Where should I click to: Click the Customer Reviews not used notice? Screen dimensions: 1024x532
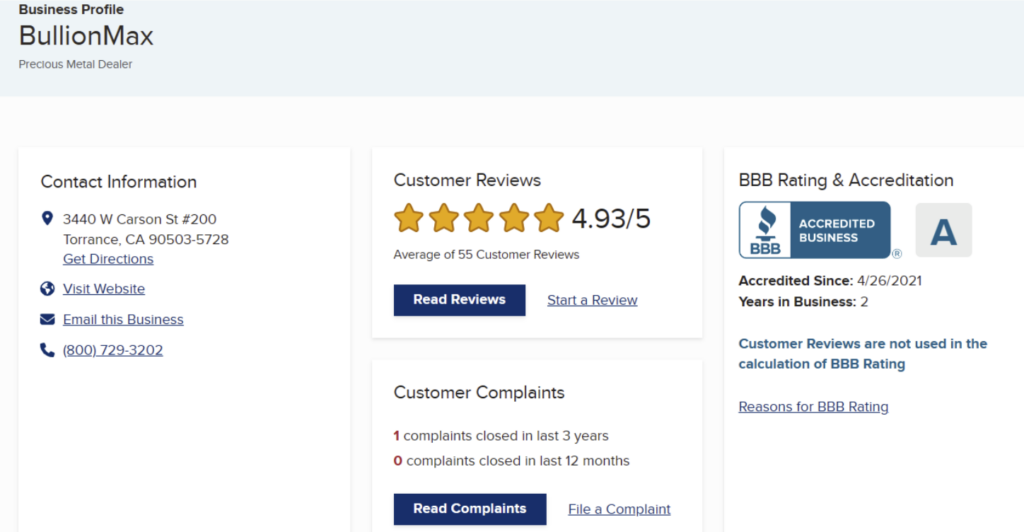pos(863,353)
